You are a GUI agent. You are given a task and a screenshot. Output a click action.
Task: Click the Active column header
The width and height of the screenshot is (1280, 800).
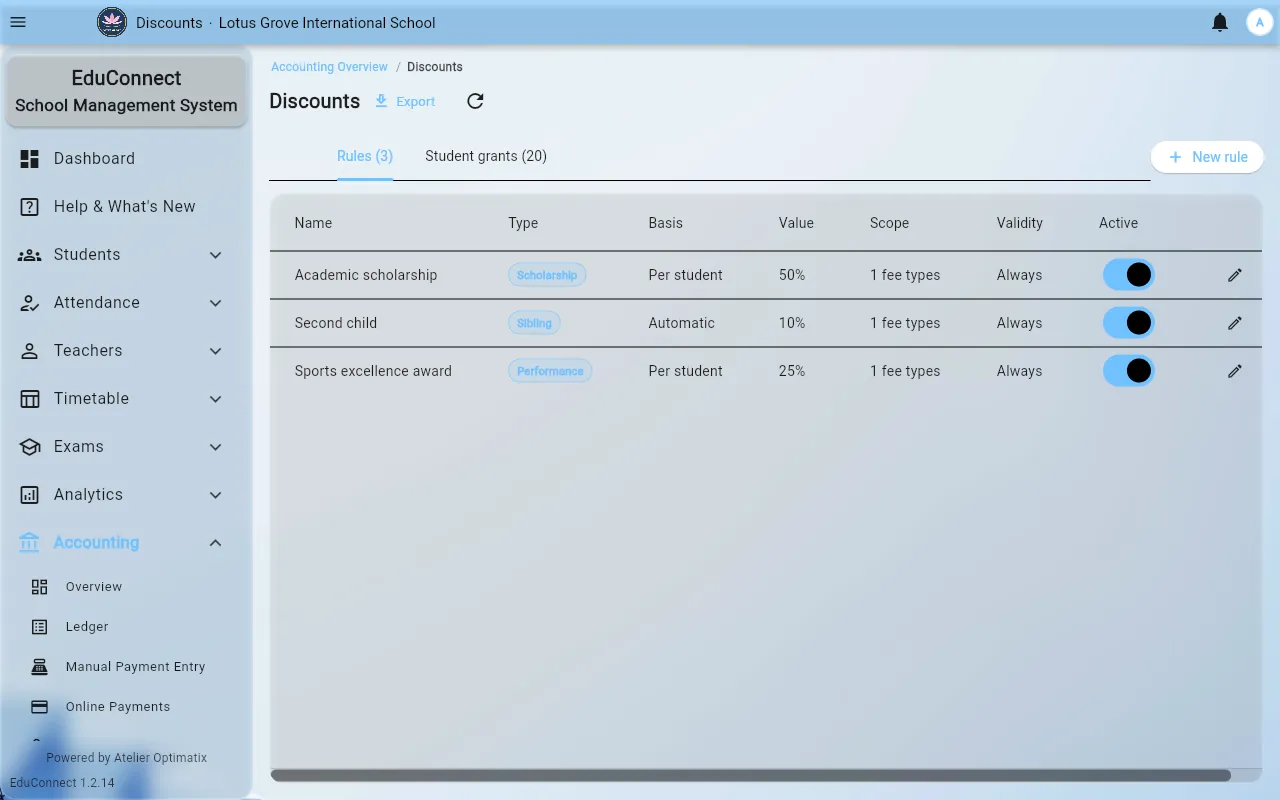(x=1118, y=223)
